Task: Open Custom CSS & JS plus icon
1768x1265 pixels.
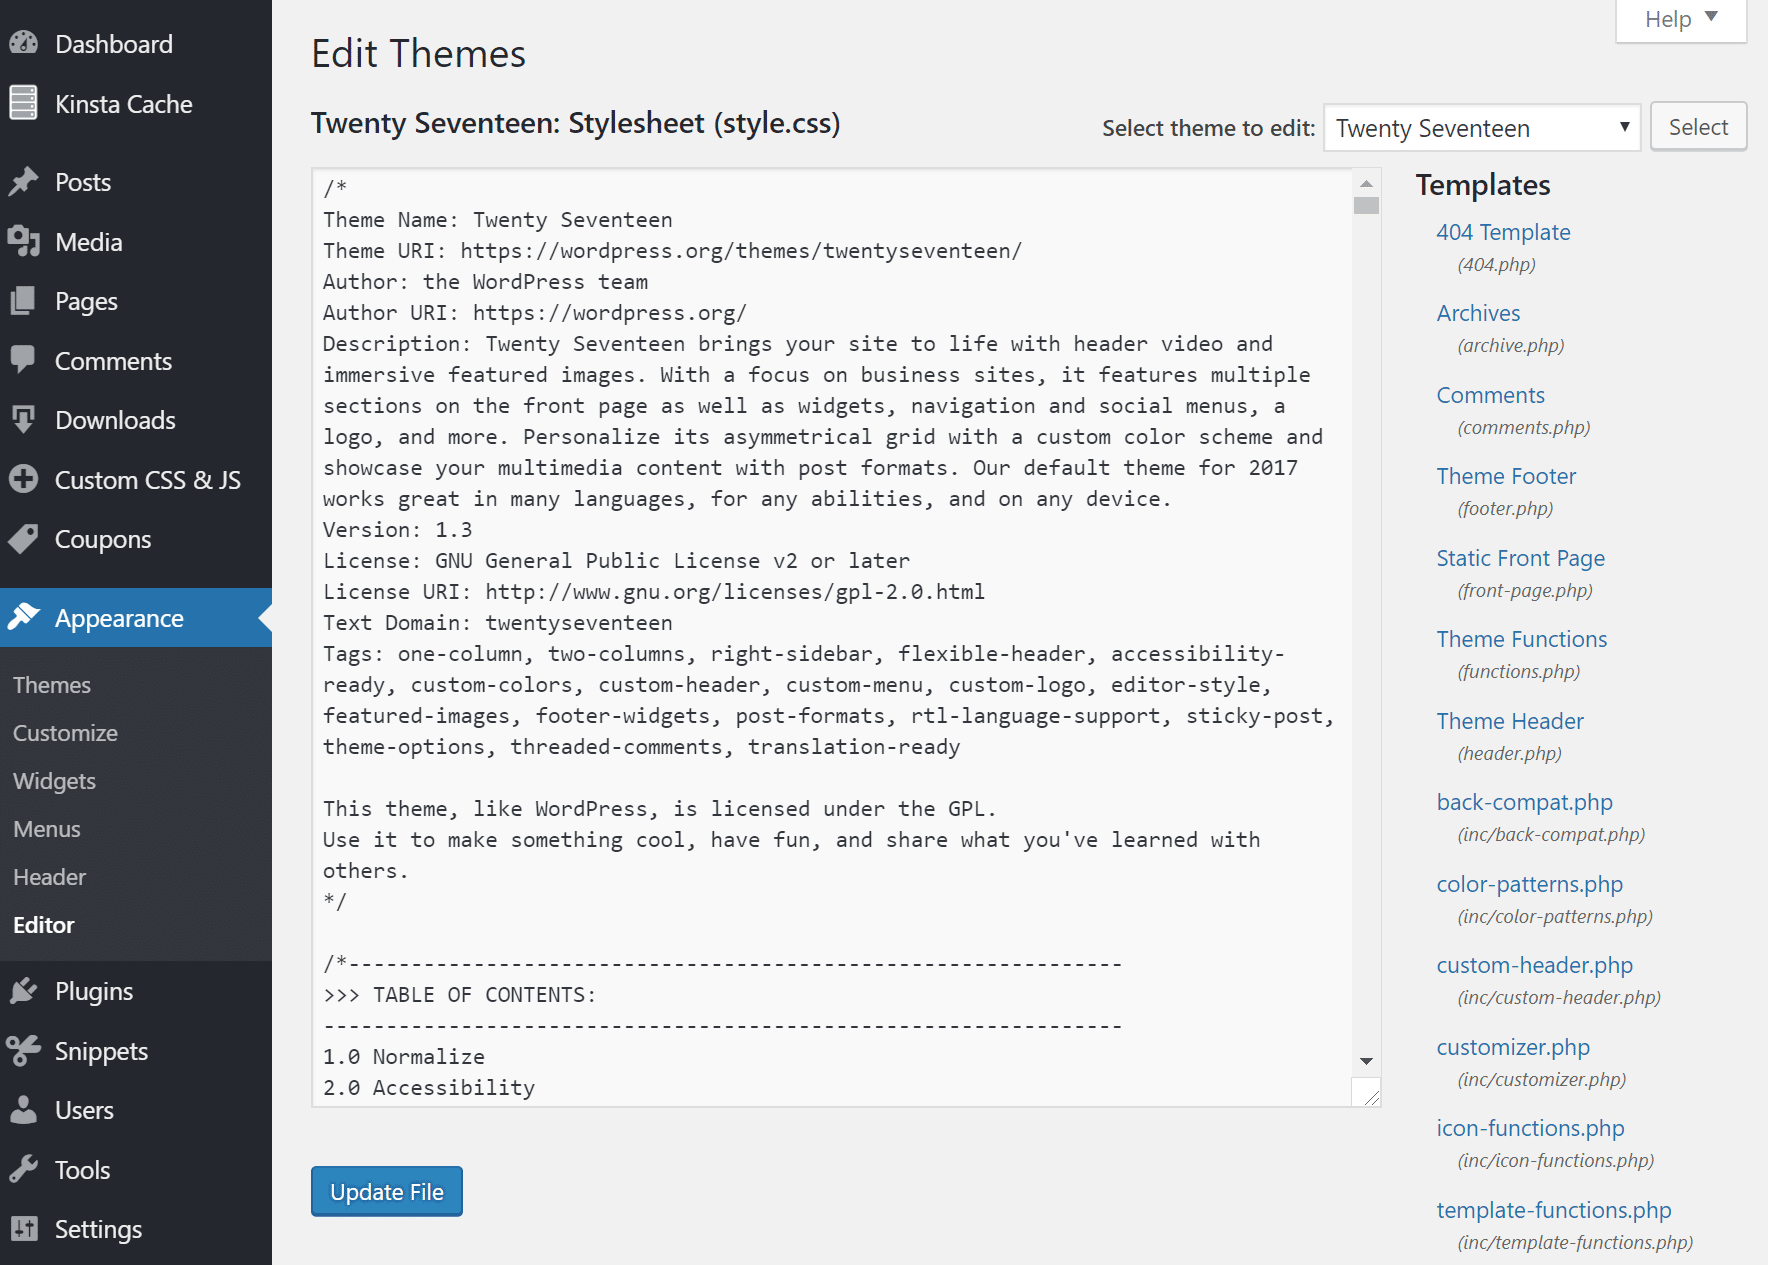Action: [25, 479]
